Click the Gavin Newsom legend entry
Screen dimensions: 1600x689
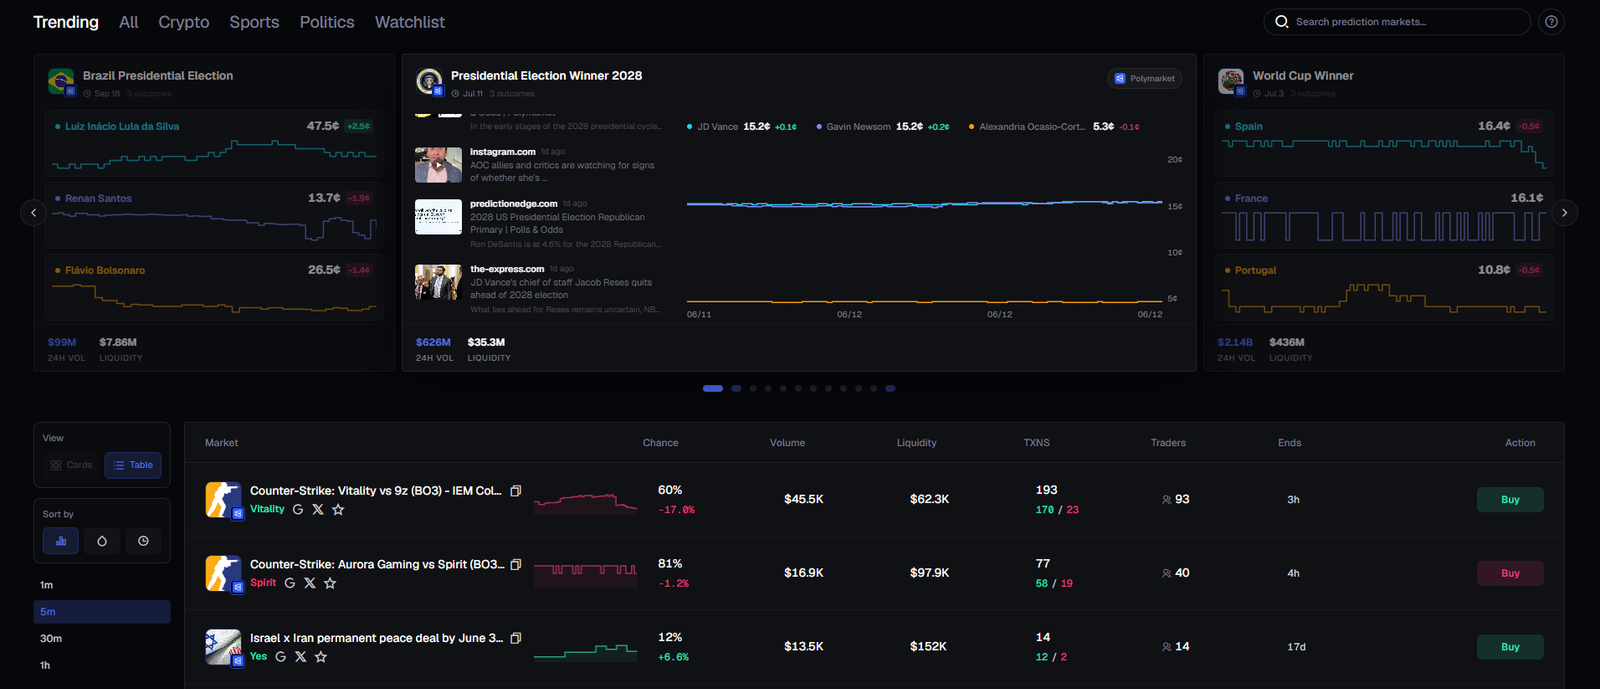click(x=882, y=127)
